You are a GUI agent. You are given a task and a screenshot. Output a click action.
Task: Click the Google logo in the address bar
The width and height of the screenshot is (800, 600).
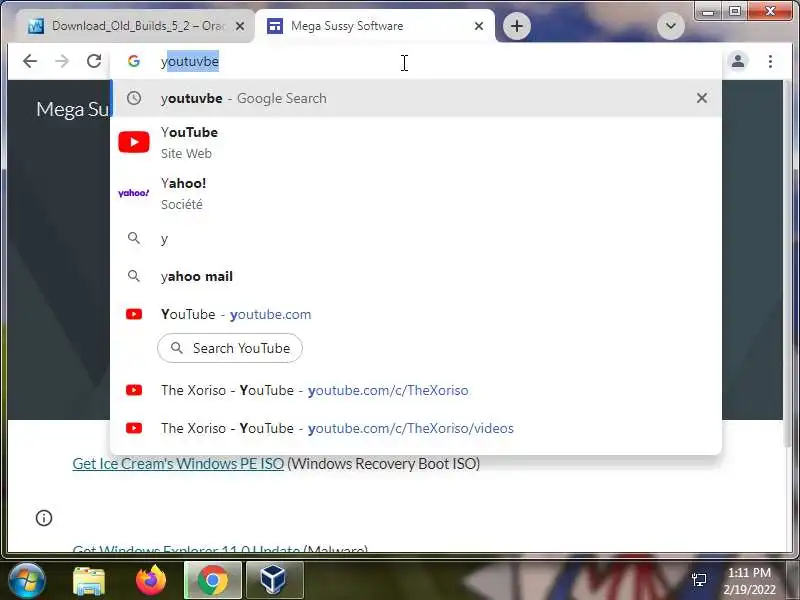point(134,61)
